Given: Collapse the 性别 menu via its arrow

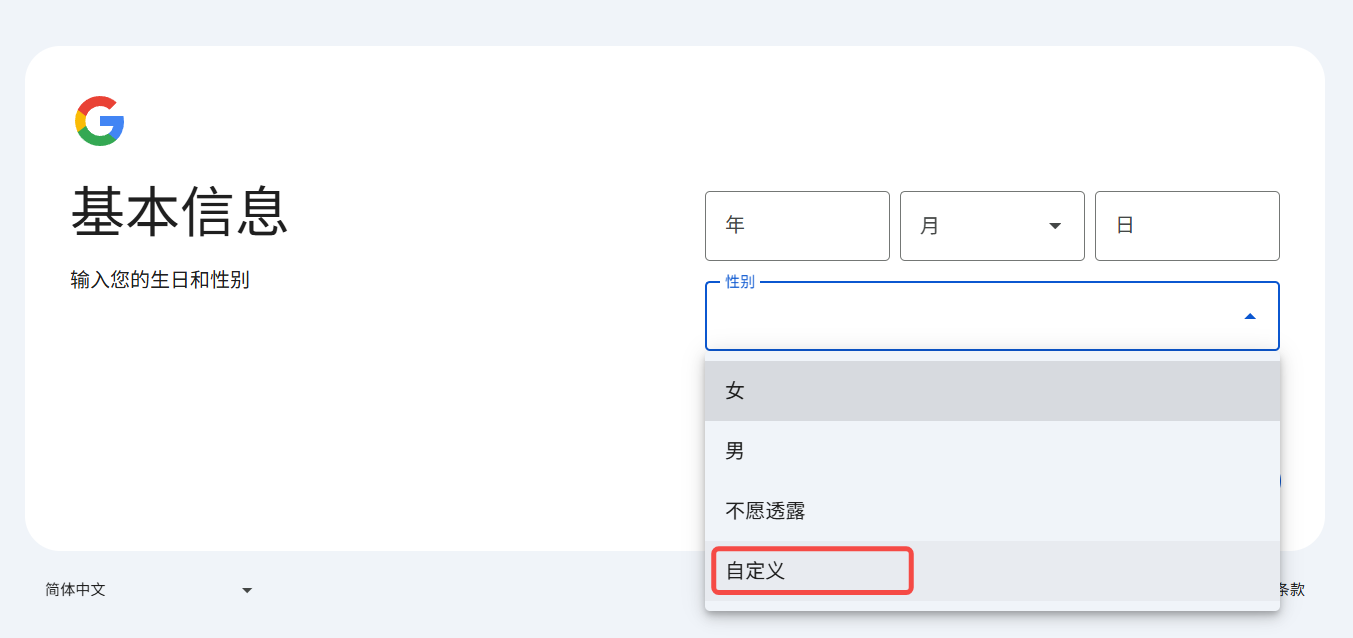Looking at the screenshot, I should 1249,317.
